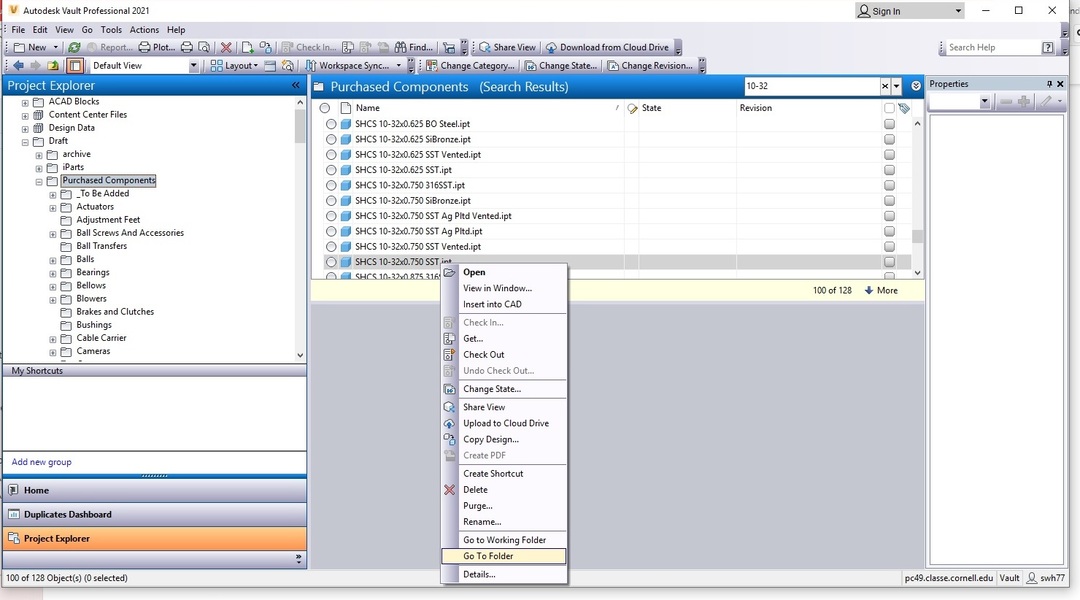Viewport: 1080px width, 600px height.
Task: Click the Add new group link
Action: [41, 462]
